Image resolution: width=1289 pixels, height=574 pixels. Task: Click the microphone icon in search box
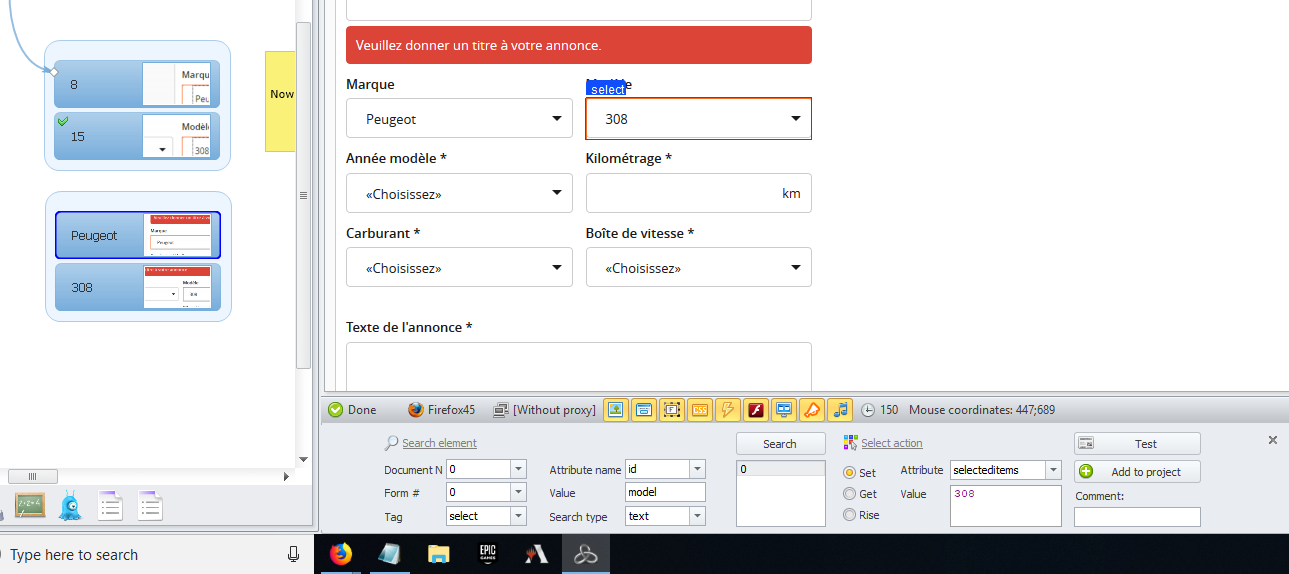pos(294,554)
